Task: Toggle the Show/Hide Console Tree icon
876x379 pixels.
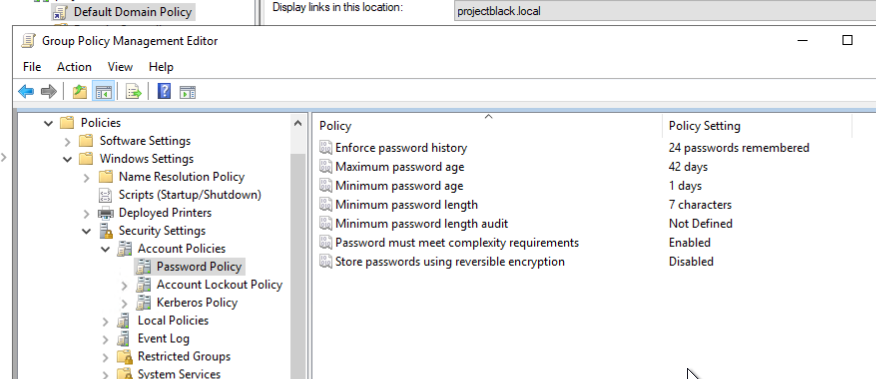Action: pyautogui.click(x=103, y=92)
